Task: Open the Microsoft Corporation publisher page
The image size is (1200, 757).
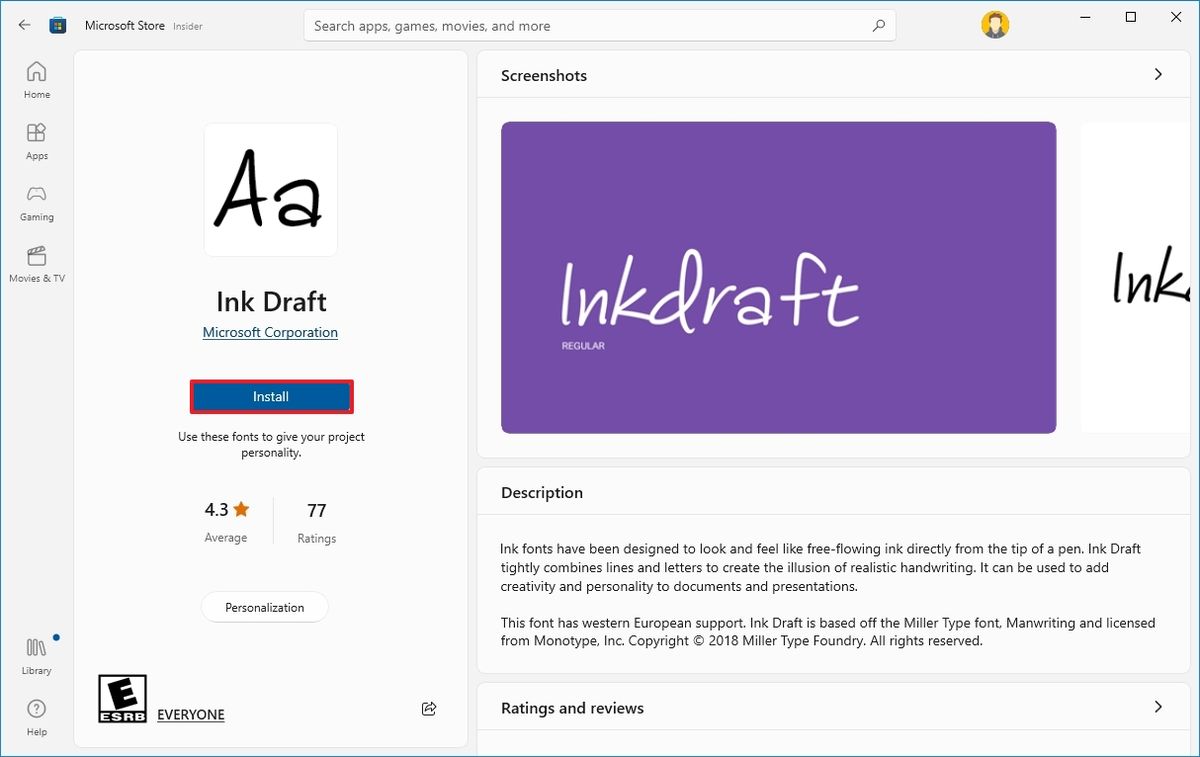Action: coord(270,332)
